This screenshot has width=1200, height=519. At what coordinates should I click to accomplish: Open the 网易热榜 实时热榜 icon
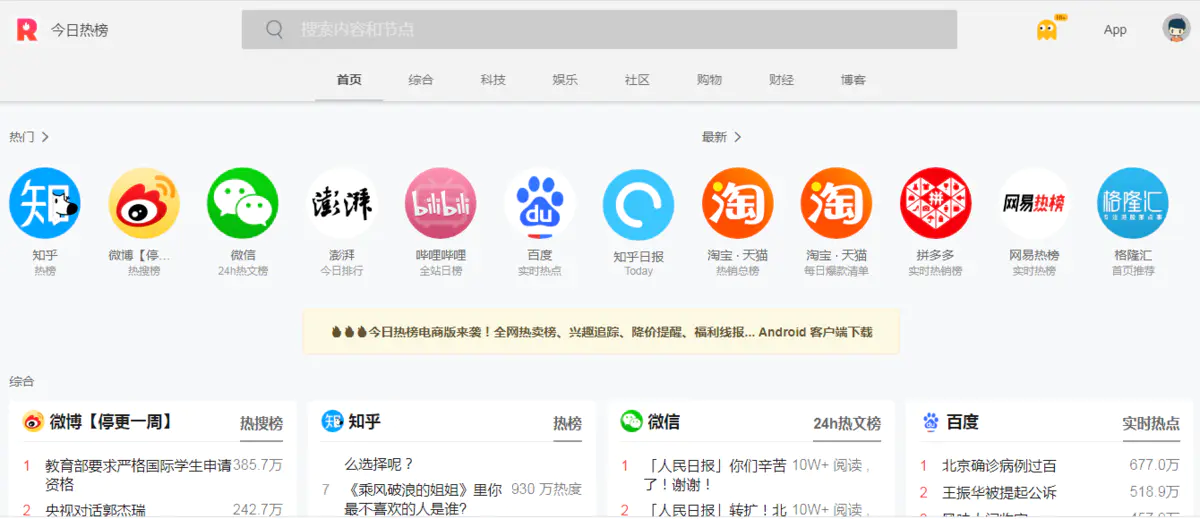click(1035, 203)
